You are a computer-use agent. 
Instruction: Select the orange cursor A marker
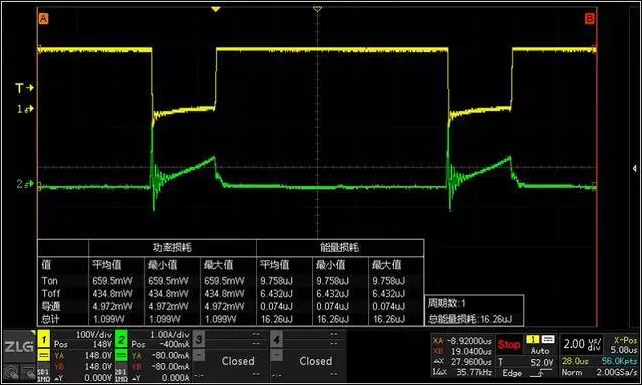pyautogui.click(x=43, y=18)
